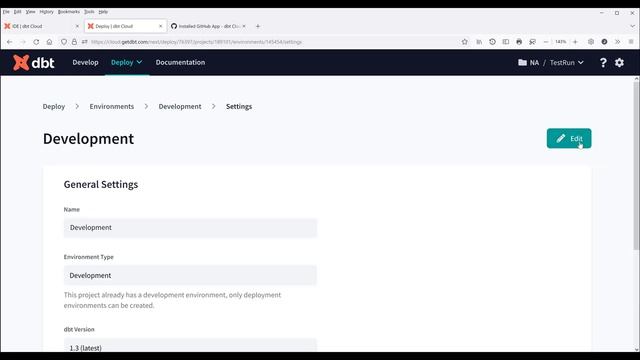This screenshot has width=640, height=360.
Task: Close the IDE | dbt Cloud tab
Action: [x=77, y=26]
